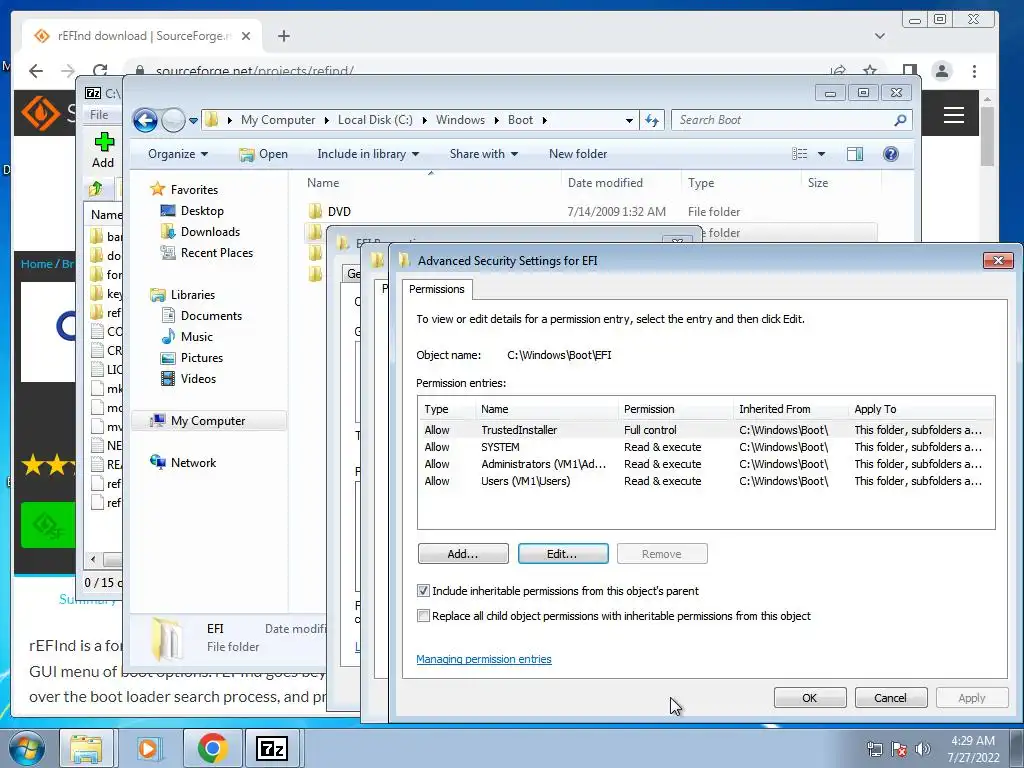Expand breadcrumb arrow after Windows
The width and height of the screenshot is (1024, 768).
click(497, 120)
